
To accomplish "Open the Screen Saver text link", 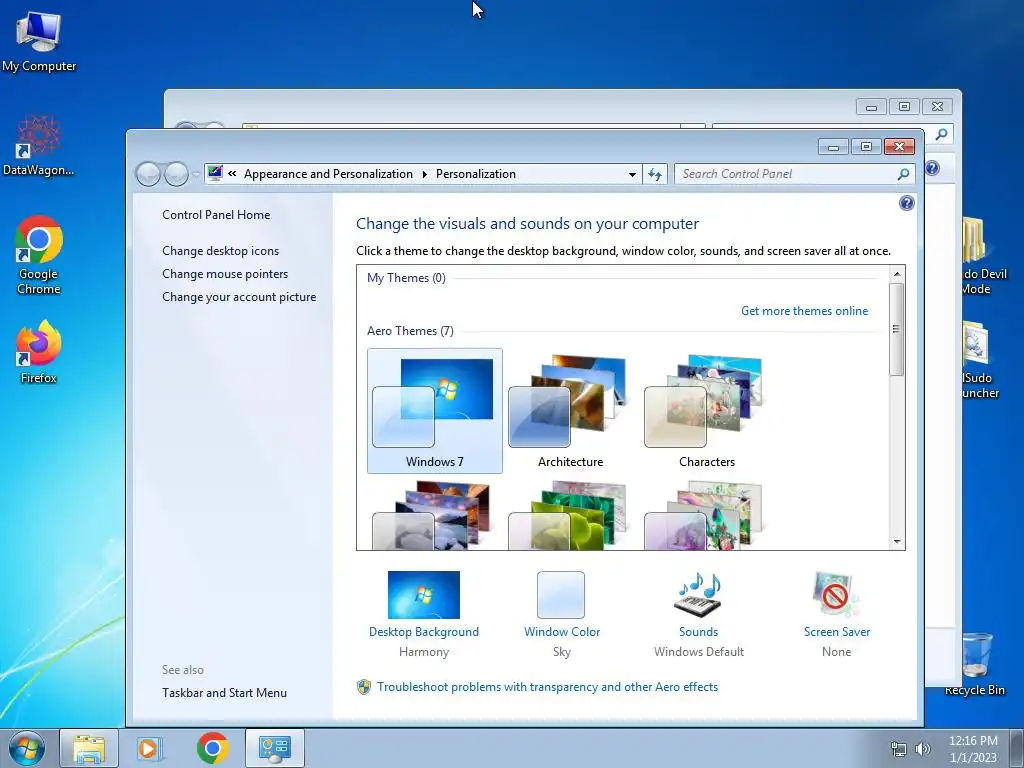I will [837, 632].
